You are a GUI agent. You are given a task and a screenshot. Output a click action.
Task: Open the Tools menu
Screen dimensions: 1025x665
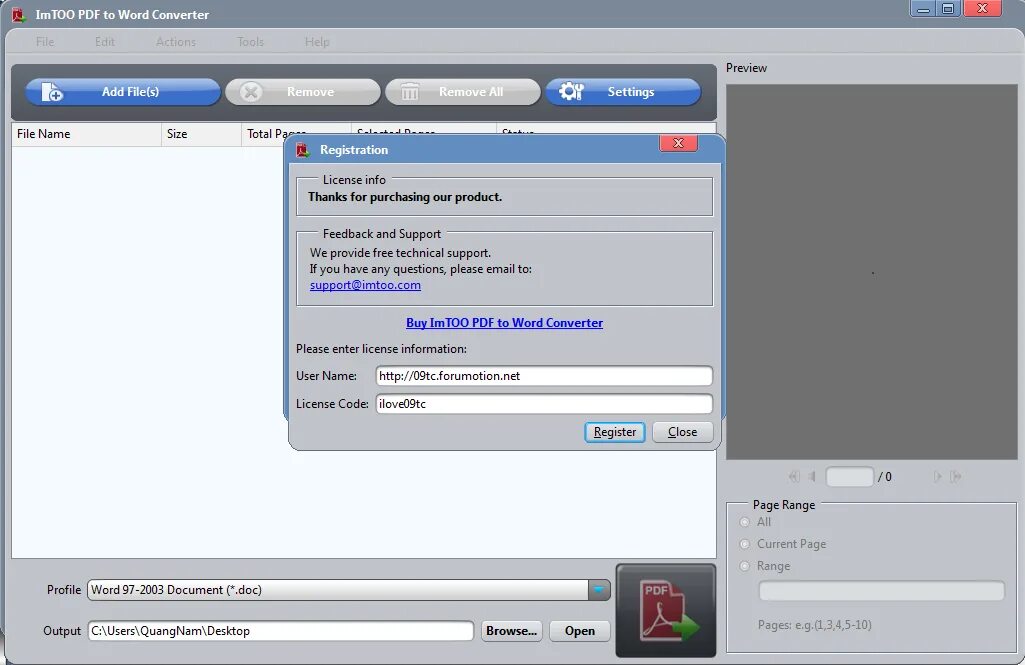(250, 42)
